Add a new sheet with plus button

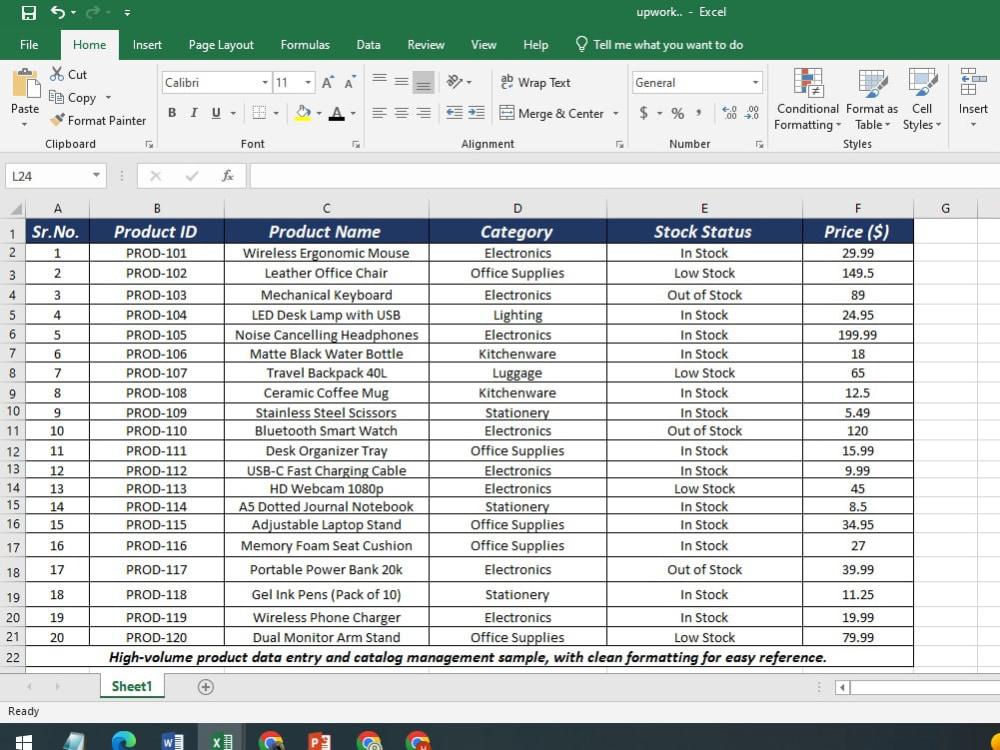pos(205,687)
